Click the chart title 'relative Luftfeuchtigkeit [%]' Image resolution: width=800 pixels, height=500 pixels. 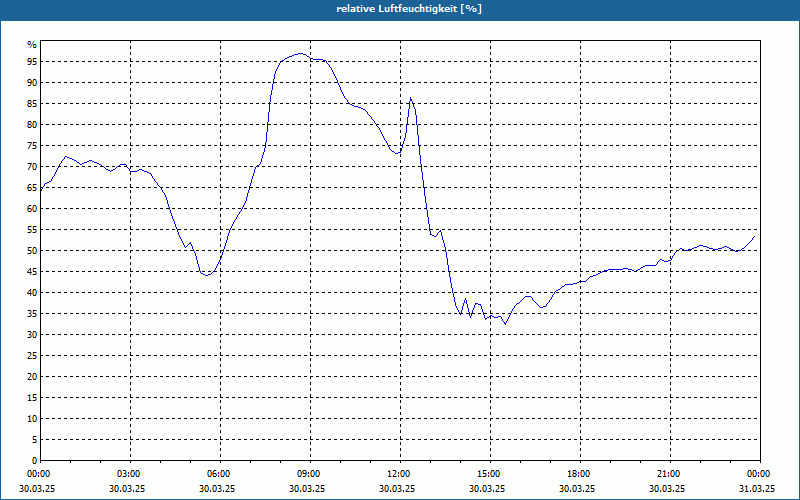click(409, 9)
